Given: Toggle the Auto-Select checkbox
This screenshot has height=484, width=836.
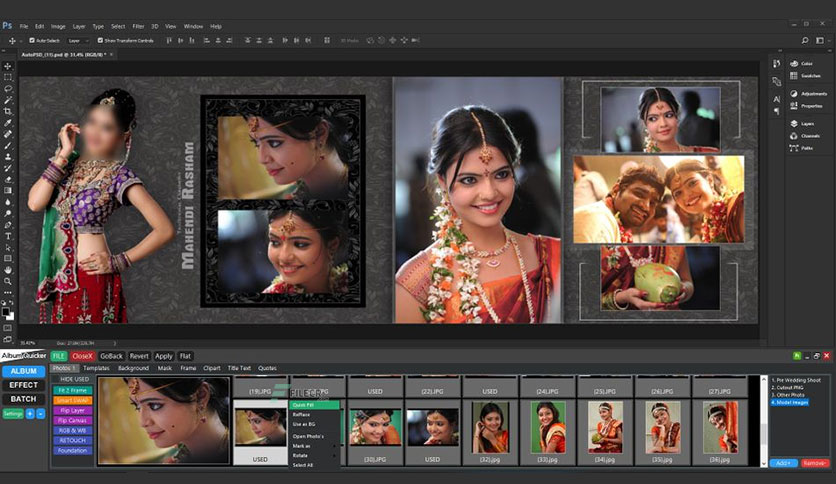Looking at the screenshot, I should click(32, 41).
